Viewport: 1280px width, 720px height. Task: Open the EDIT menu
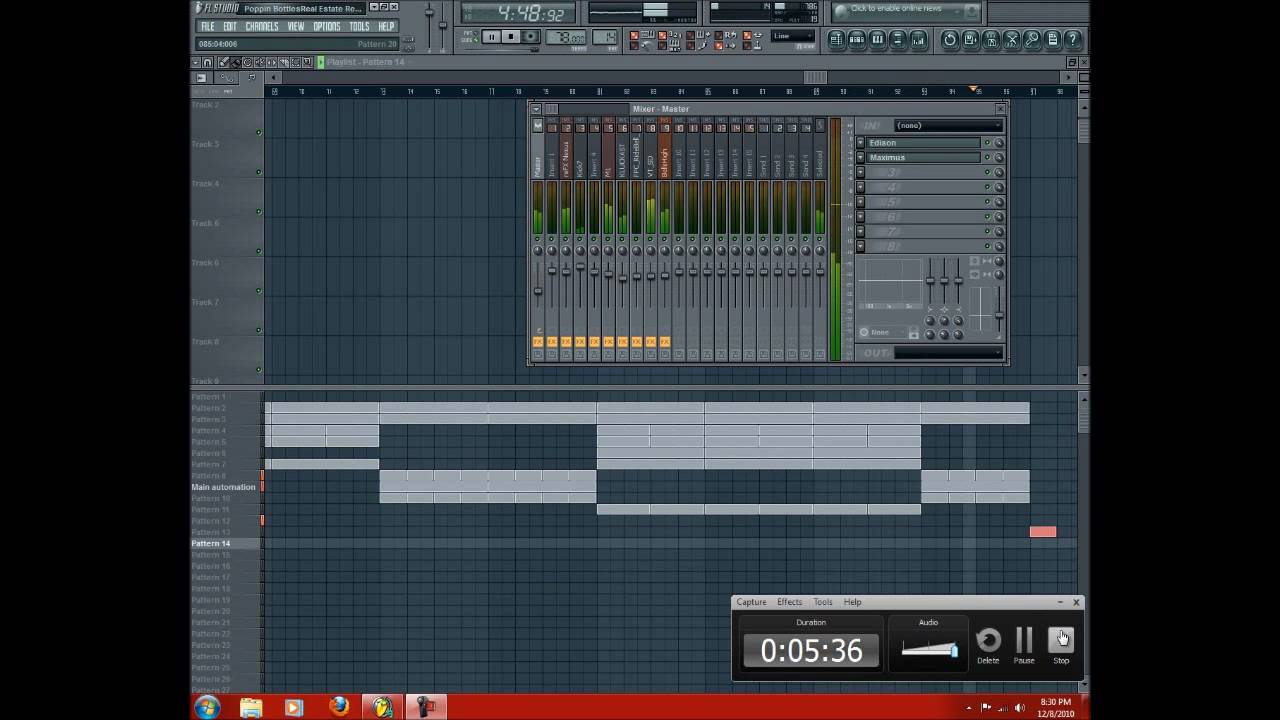click(230, 26)
